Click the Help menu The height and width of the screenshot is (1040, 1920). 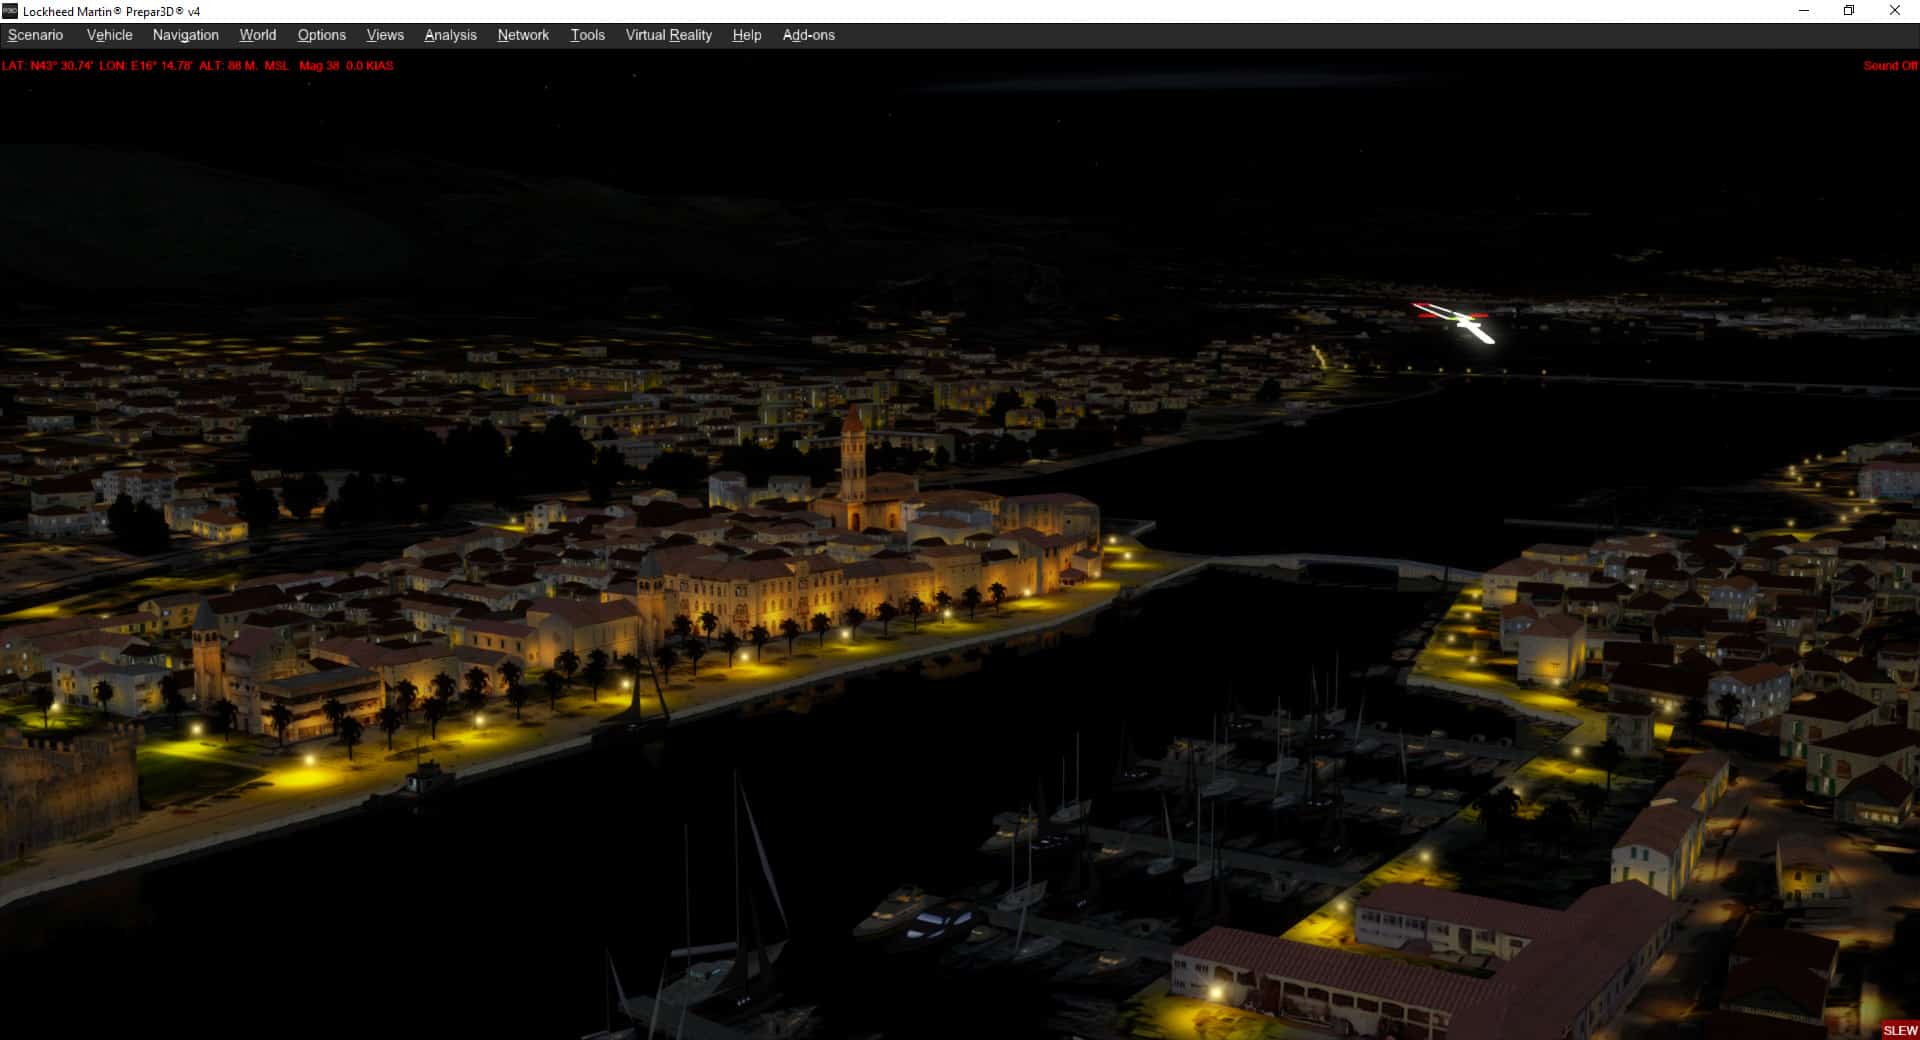(x=746, y=35)
